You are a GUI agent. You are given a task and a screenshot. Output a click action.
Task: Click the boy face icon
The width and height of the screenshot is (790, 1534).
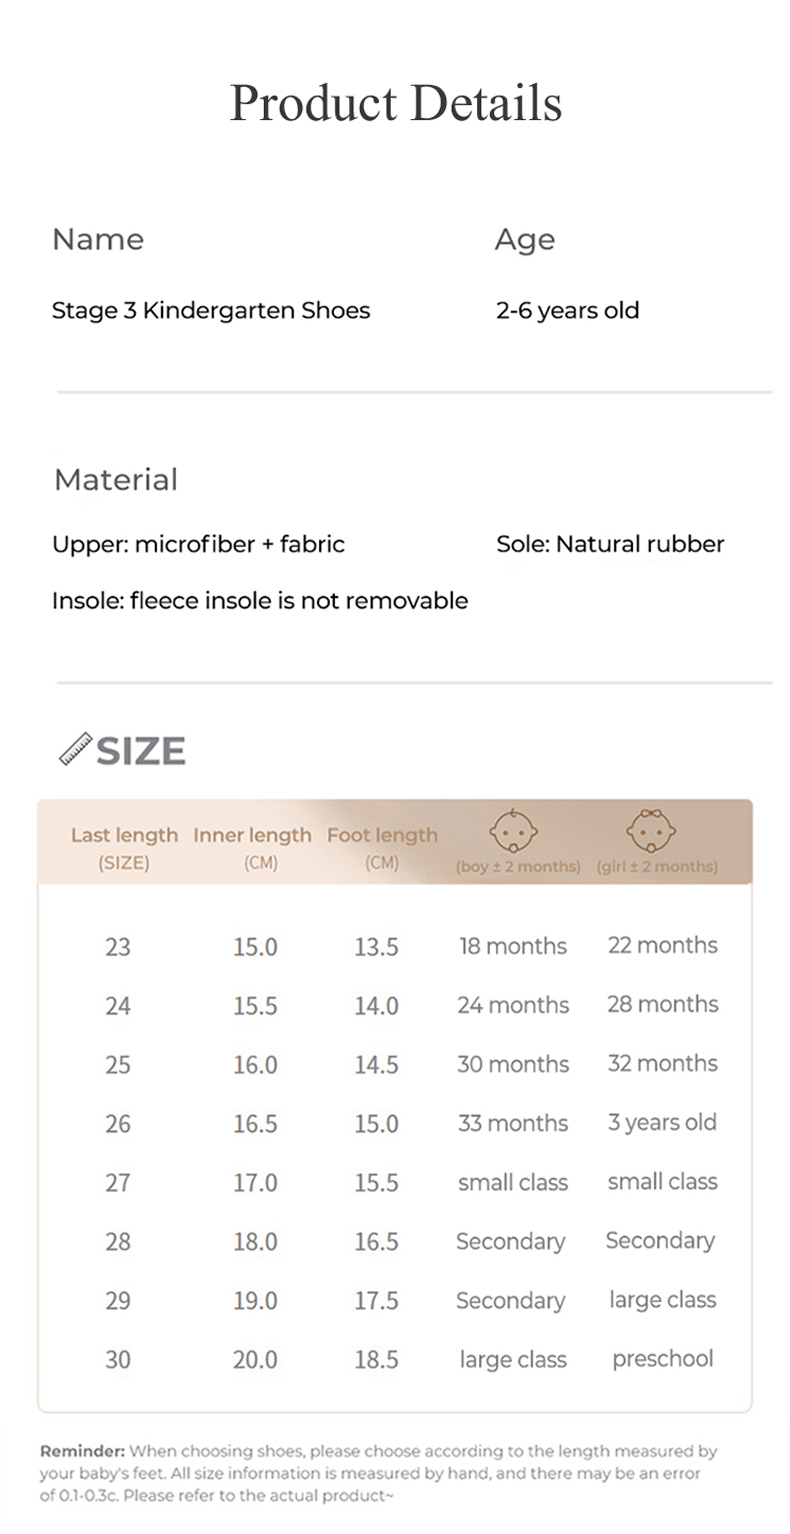pos(513,831)
